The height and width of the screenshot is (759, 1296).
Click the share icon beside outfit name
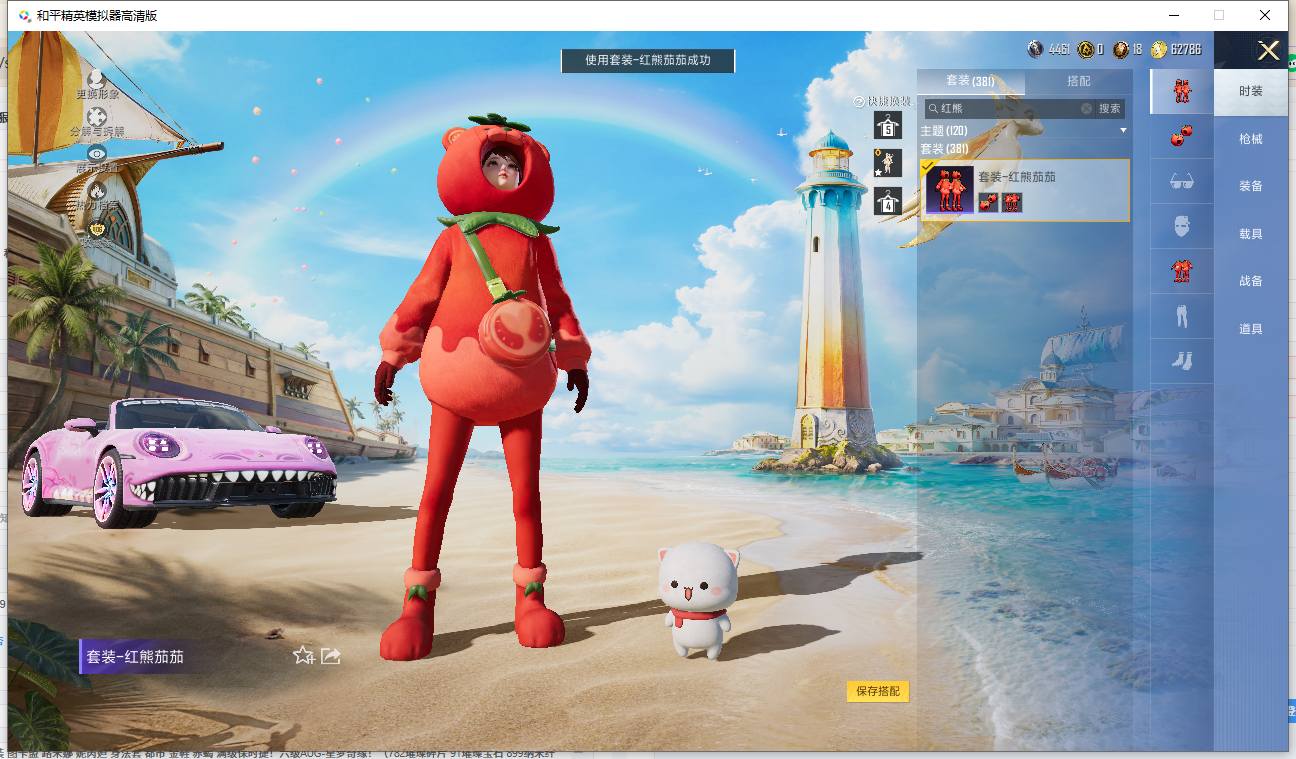click(331, 656)
